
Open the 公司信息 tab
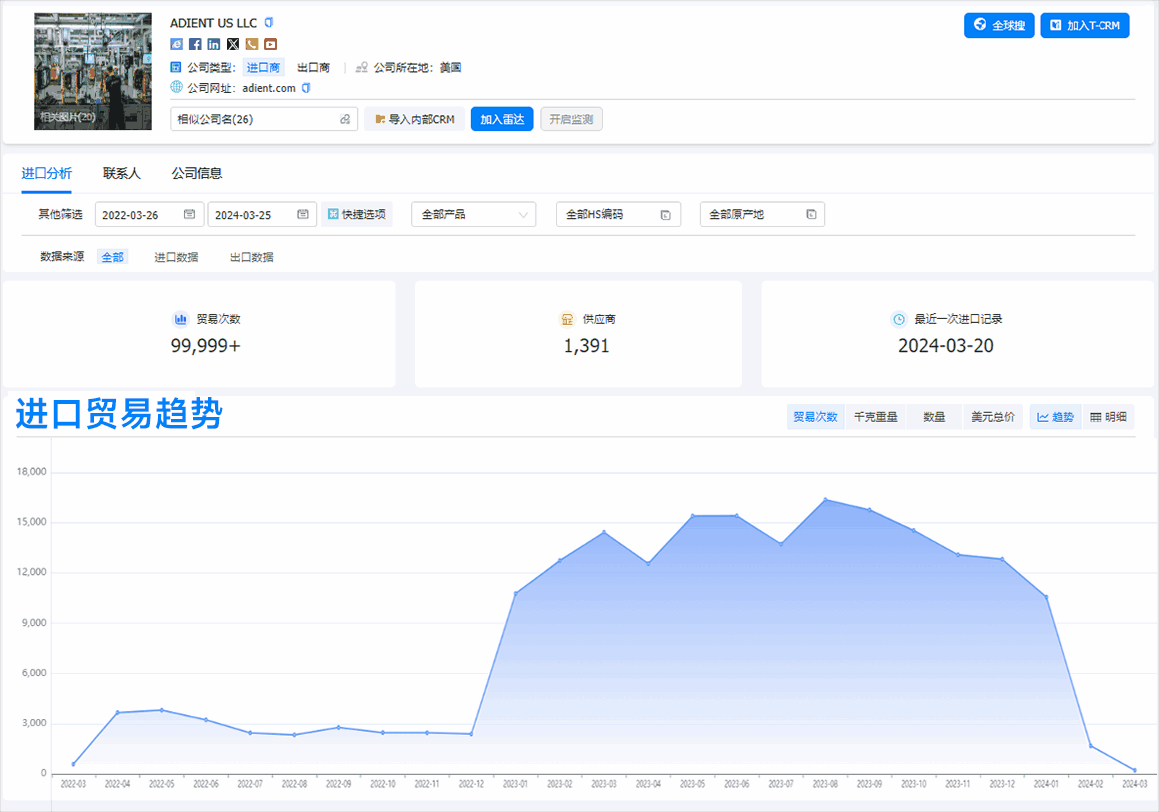pyautogui.click(x=196, y=173)
